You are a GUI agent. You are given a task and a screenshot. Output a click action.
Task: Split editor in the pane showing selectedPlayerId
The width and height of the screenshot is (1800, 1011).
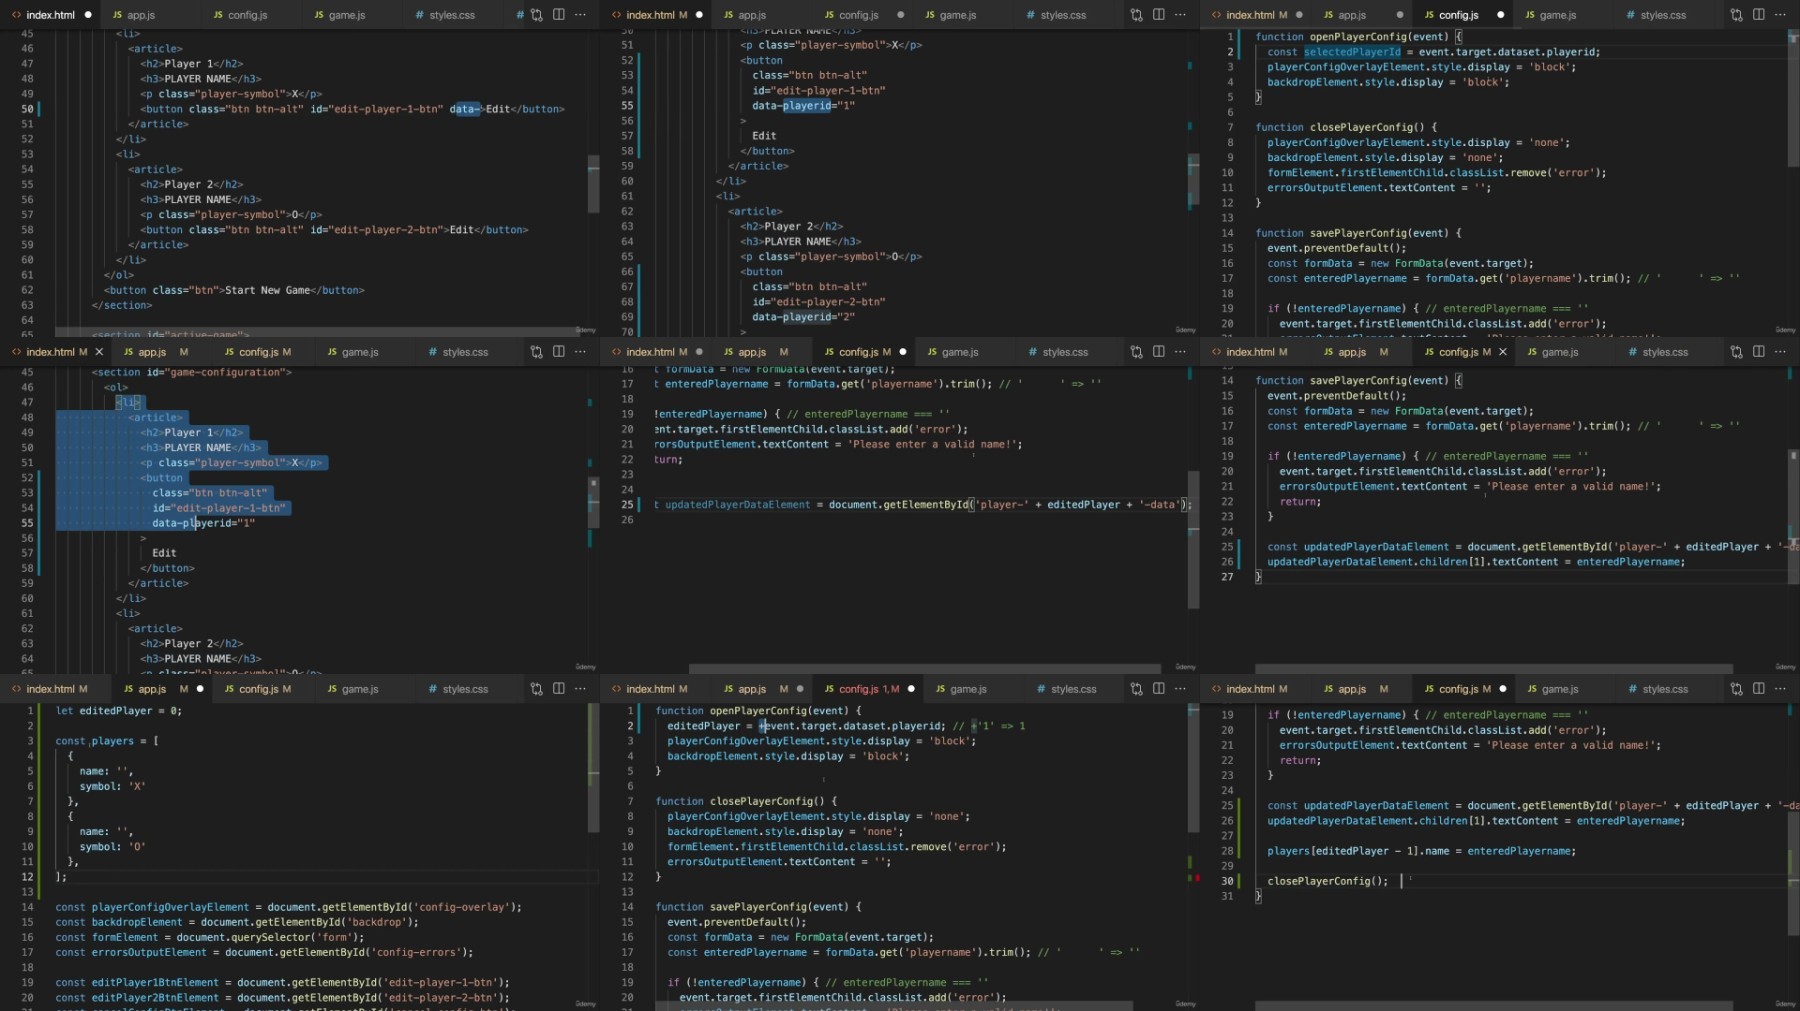(1758, 15)
